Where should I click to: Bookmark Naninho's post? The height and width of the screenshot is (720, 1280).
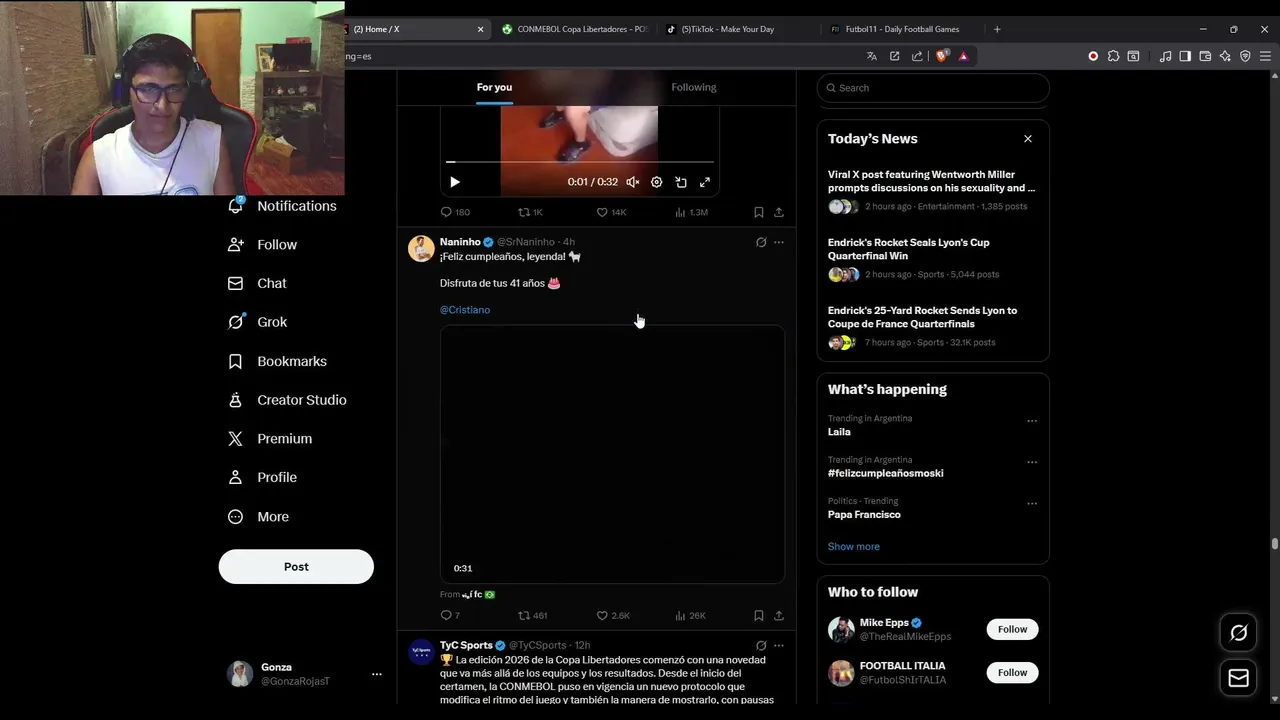pos(759,615)
